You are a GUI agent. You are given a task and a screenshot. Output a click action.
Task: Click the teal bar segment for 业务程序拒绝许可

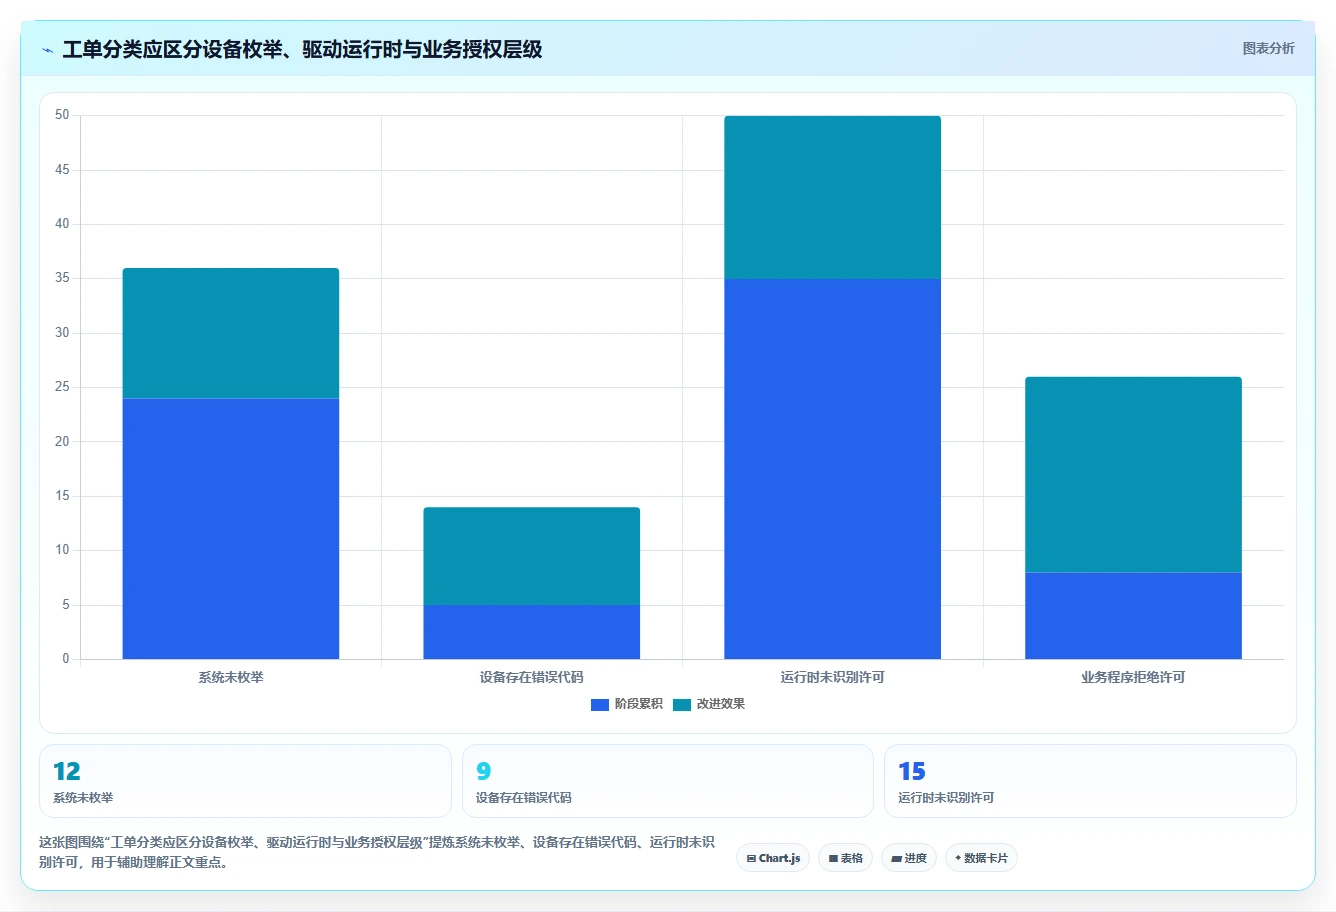[x=1134, y=474]
